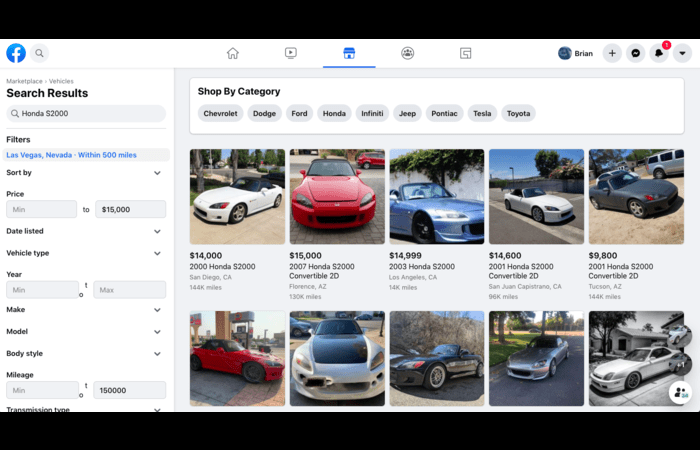This screenshot has width=700, height=450.
Task: Click the Mileage Min field
Action: pos(42,390)
